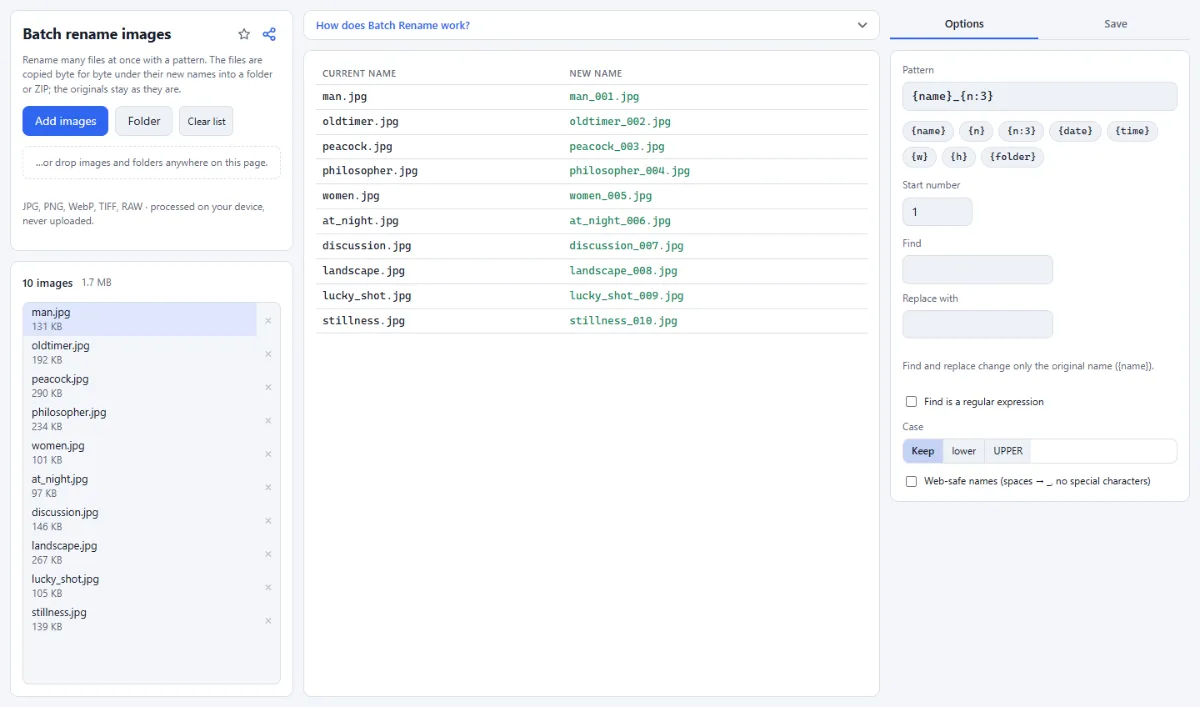
Task: Insert the {w} token chip
Action: [x=920, y=157]
